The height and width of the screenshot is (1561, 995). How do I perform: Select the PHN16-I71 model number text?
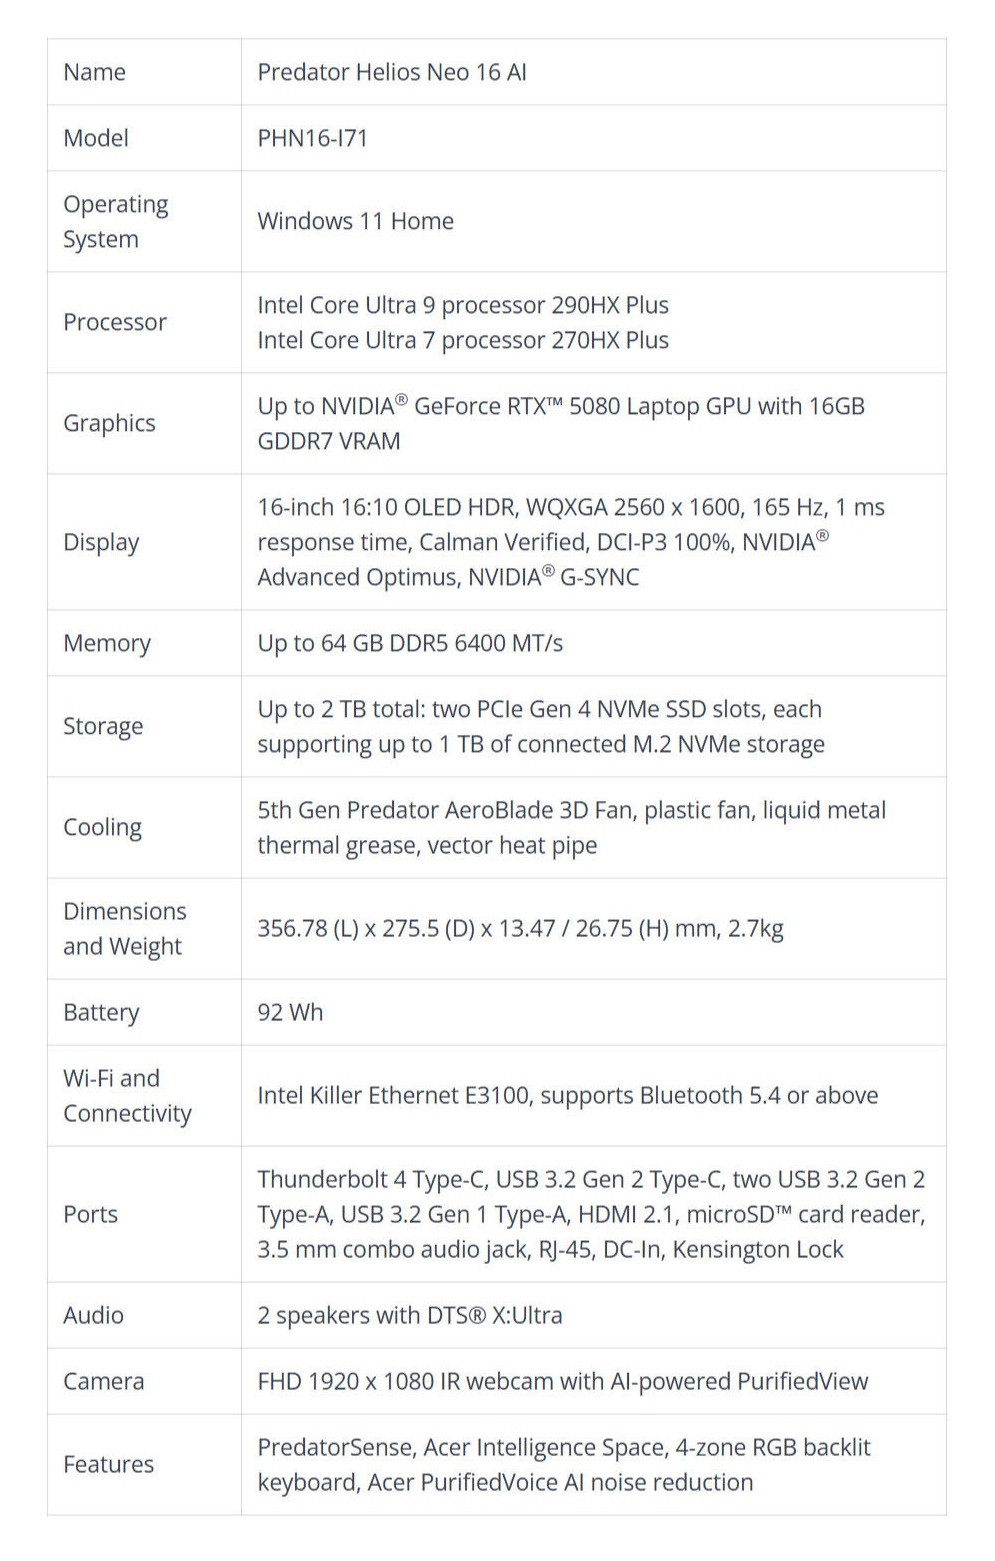point(312,138)
